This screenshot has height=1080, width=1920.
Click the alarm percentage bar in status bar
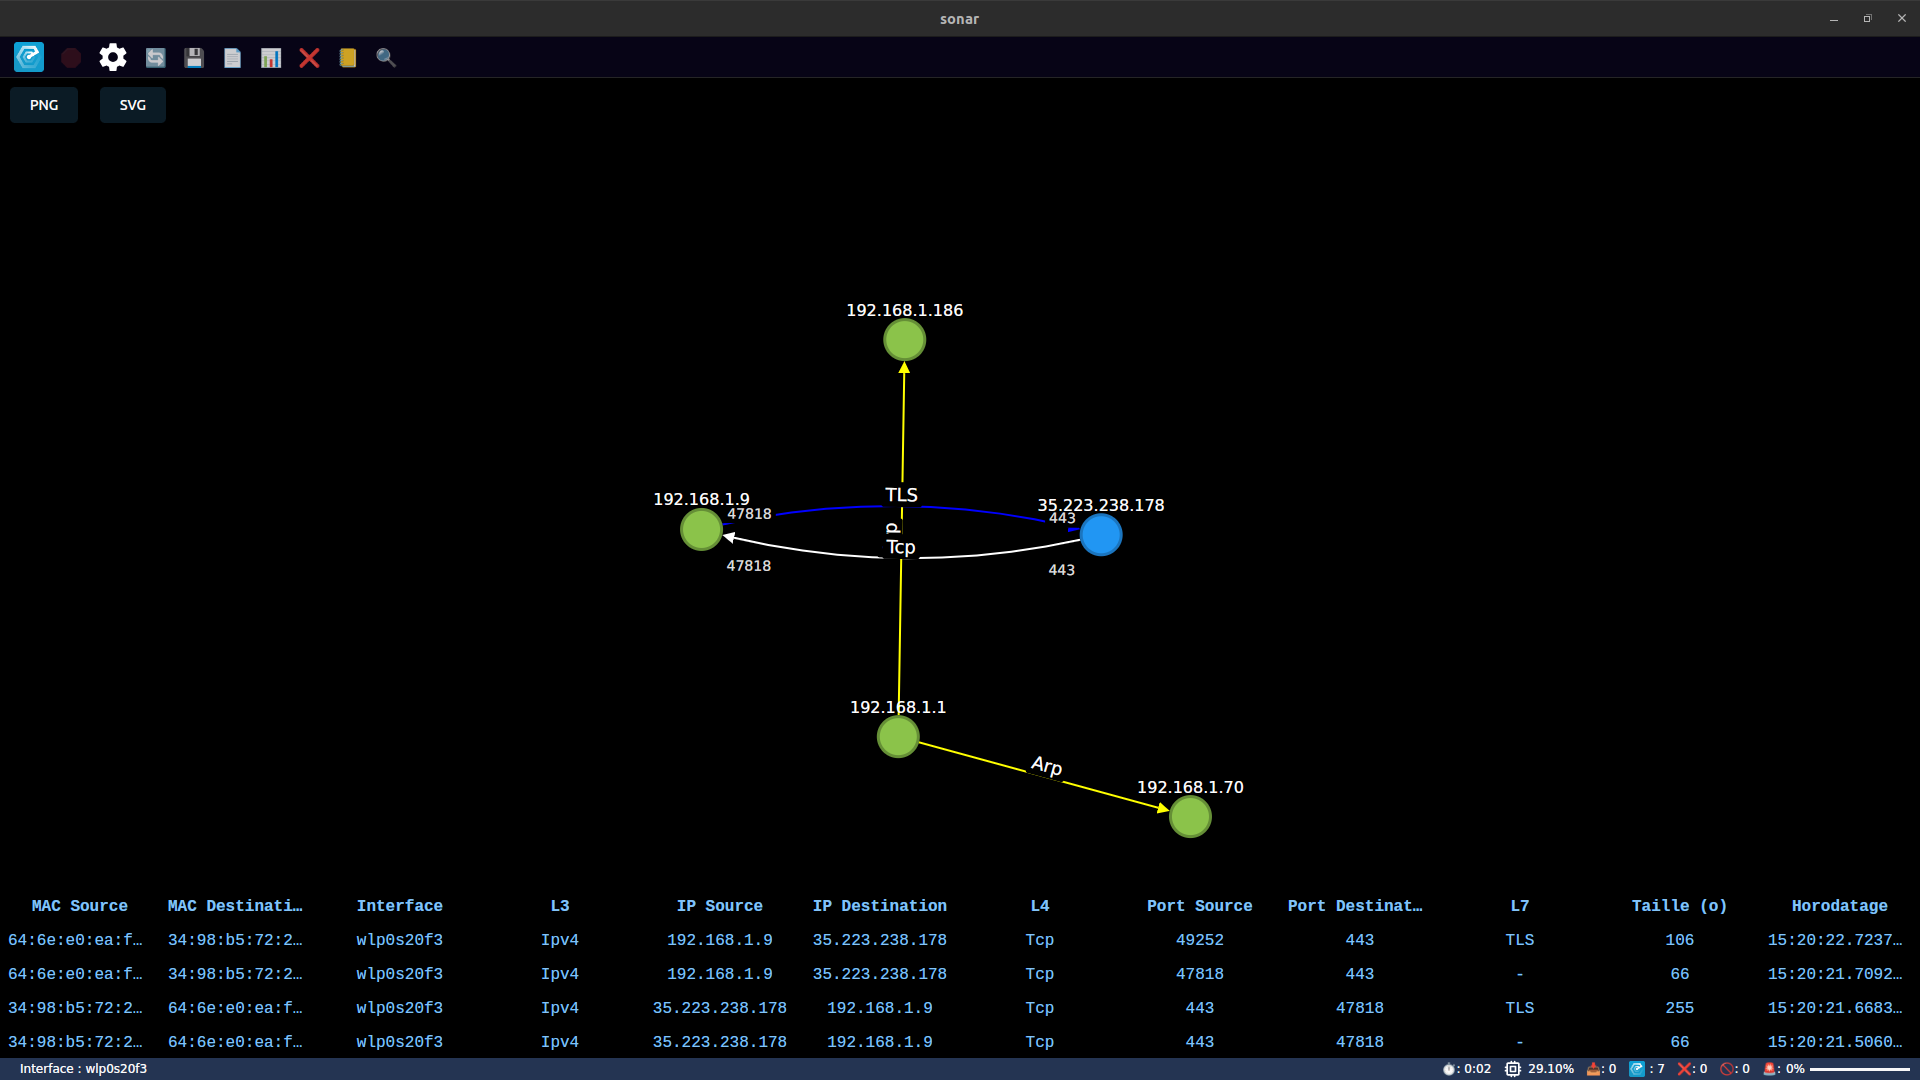tap(1859, 1069)
